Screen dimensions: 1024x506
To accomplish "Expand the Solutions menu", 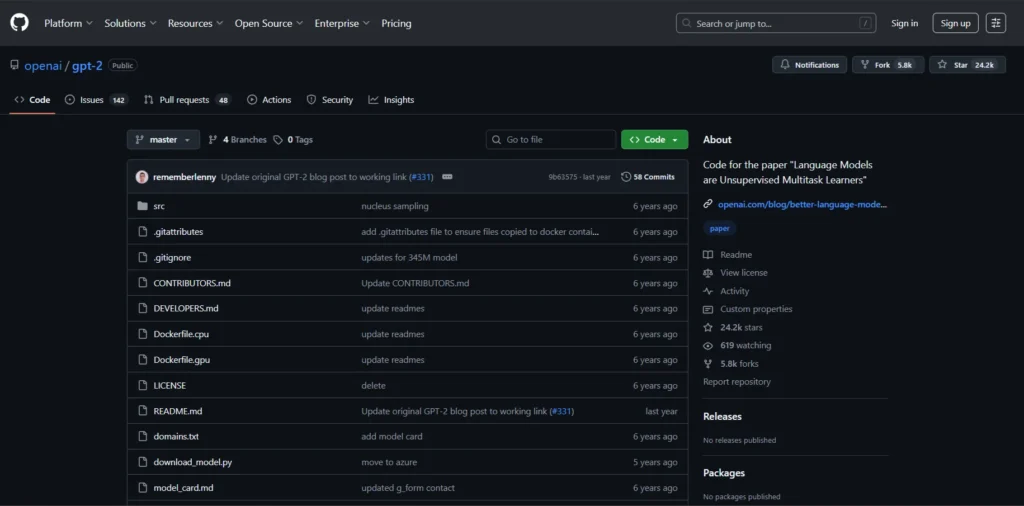I will (130, 23).
